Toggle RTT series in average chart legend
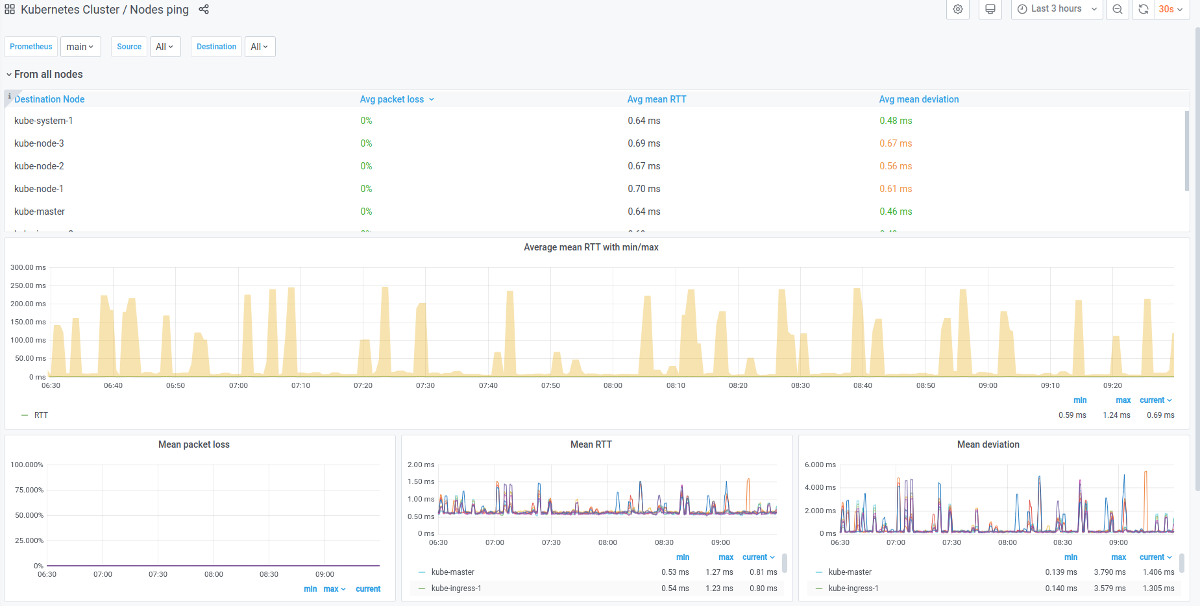 tap(41, 414)
